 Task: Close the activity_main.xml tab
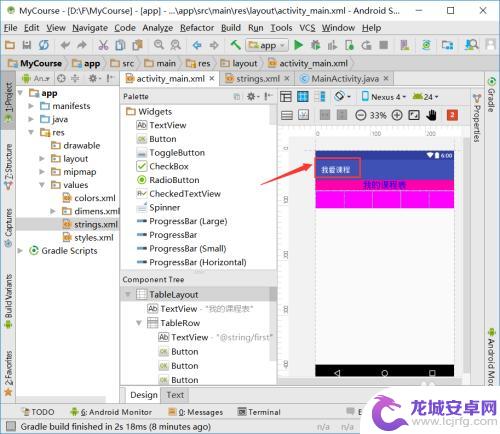212,79
